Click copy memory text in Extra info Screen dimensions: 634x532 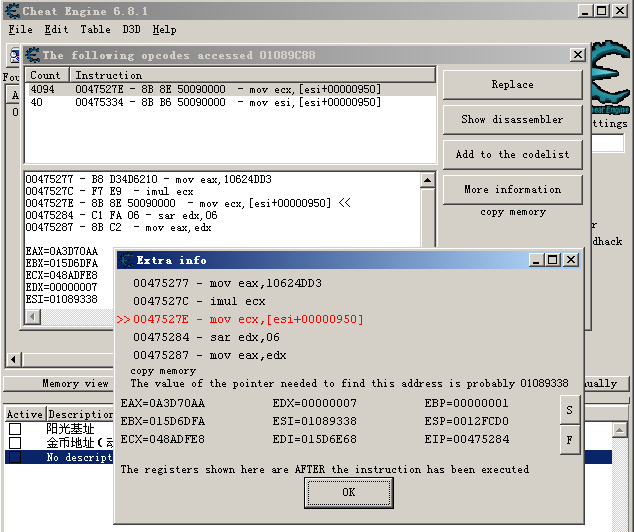[x=163, y=371]
